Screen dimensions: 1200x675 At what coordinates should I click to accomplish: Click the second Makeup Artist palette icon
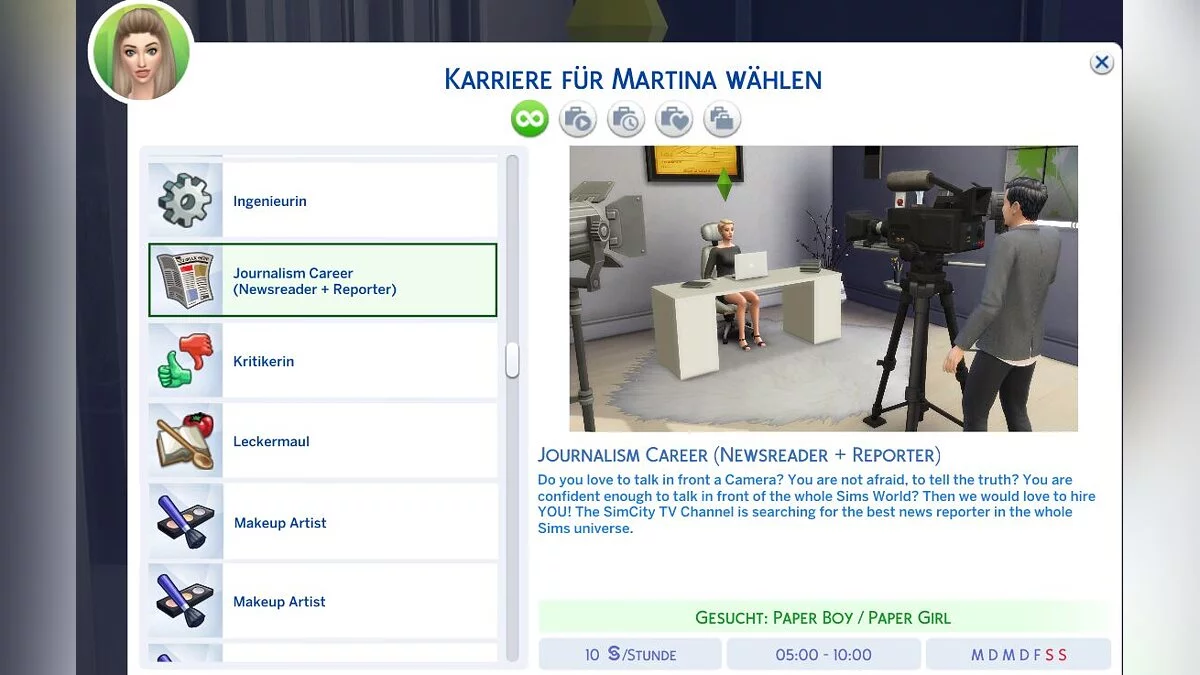[185, 602]
